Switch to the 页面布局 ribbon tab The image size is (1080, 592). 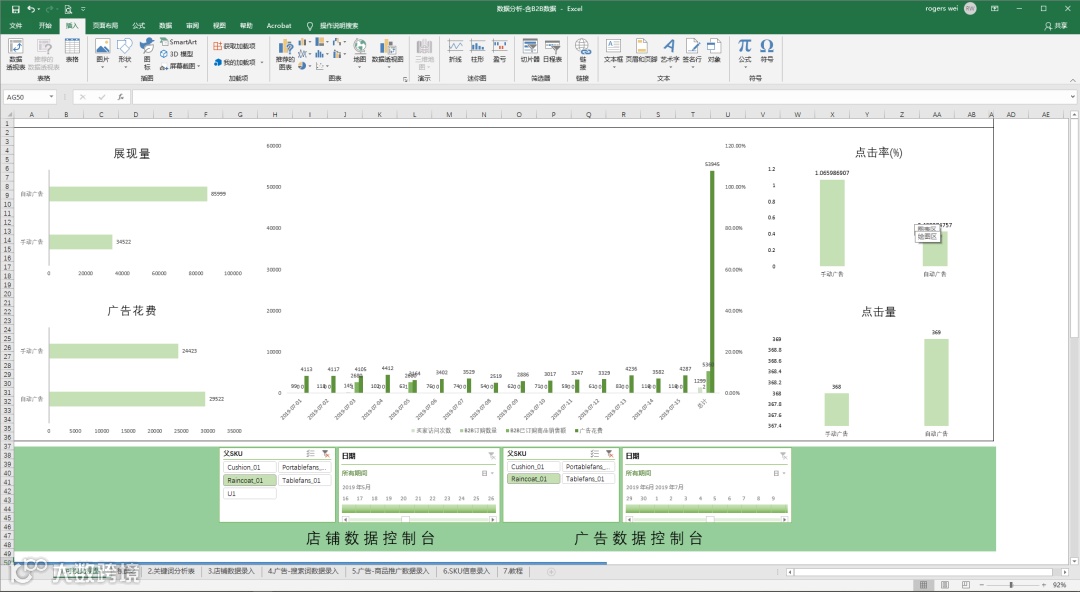point(105,25)
